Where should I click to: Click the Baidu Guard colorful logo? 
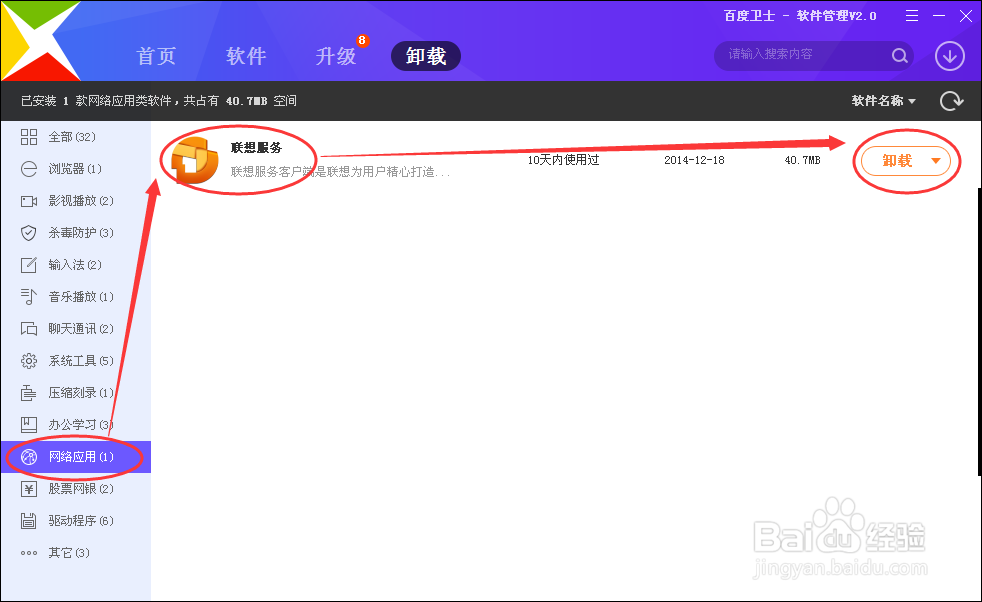coord(40,40)
